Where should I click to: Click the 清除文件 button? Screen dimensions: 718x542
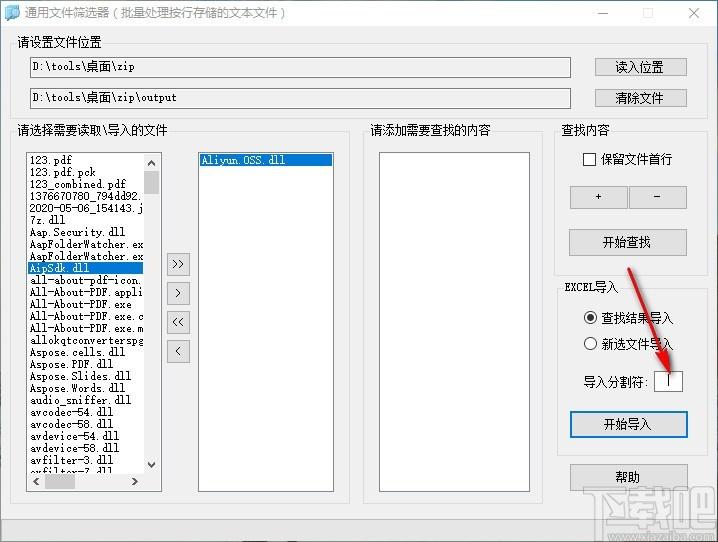641,98
